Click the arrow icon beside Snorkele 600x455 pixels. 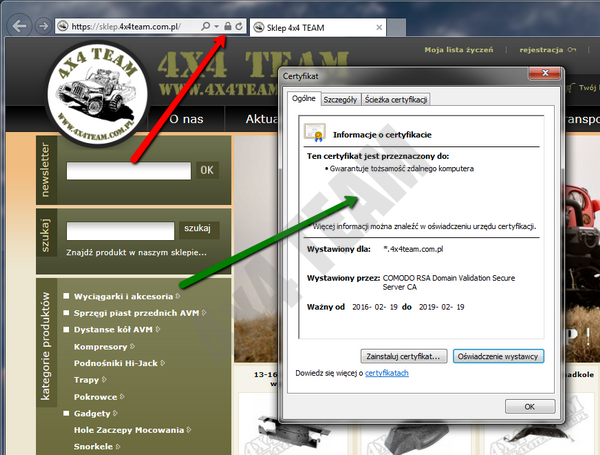point(118,446)
